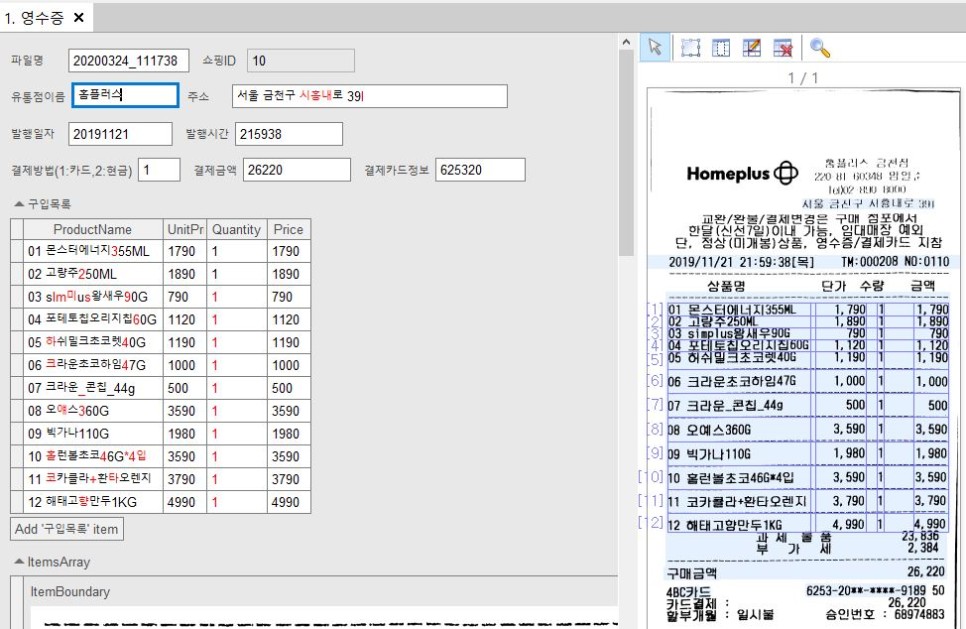Select product cell 05 허쉬밀크초코렛40G
The width and height of the screenshot is (966, 629).
pyautogui.click(x=92, y=343)
